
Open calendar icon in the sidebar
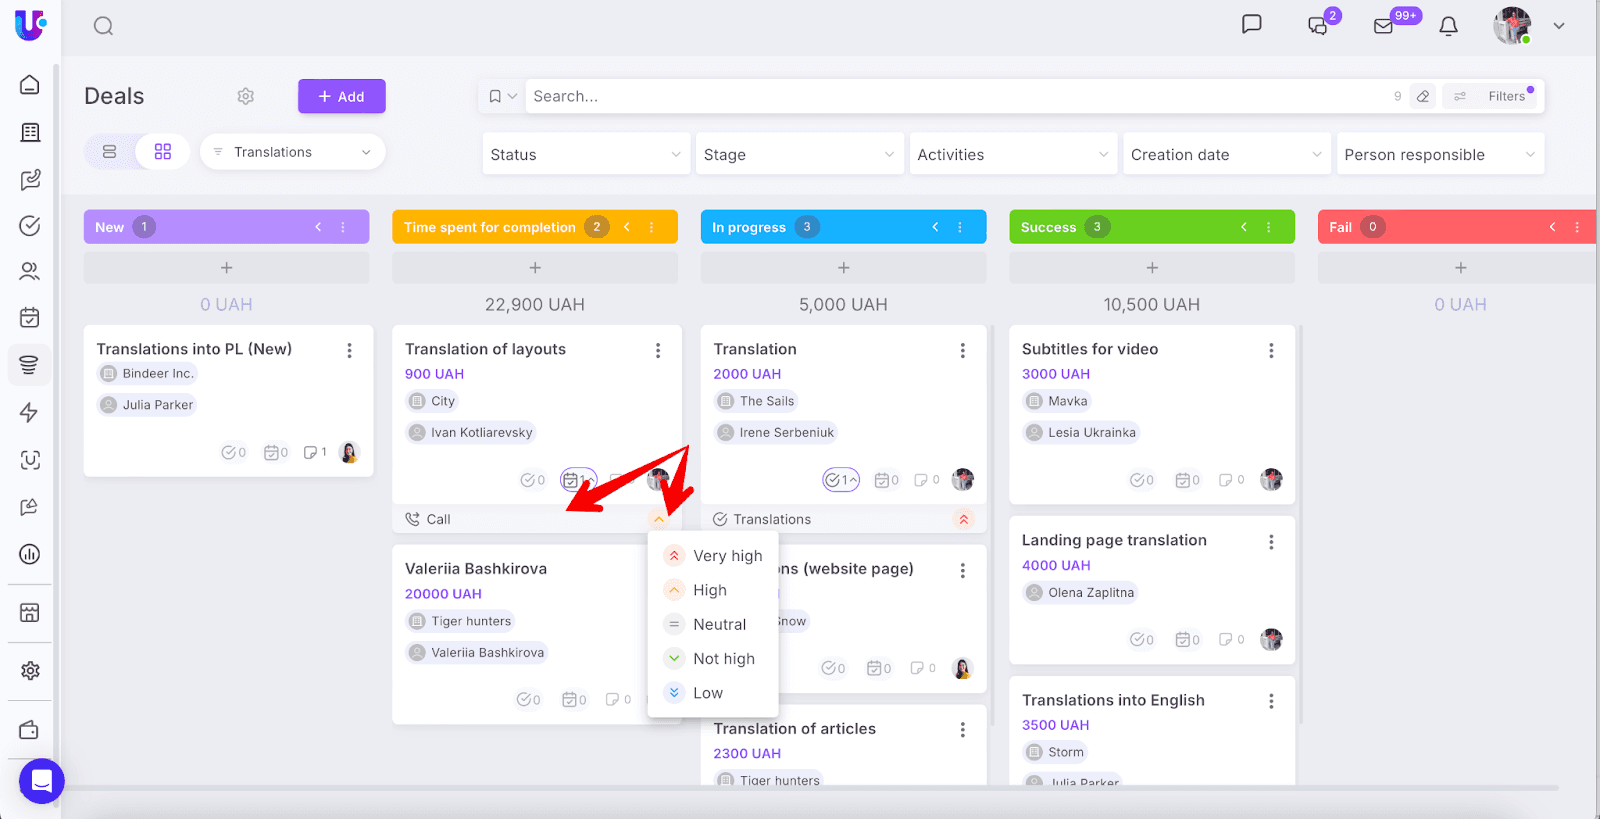pos(30,317)
